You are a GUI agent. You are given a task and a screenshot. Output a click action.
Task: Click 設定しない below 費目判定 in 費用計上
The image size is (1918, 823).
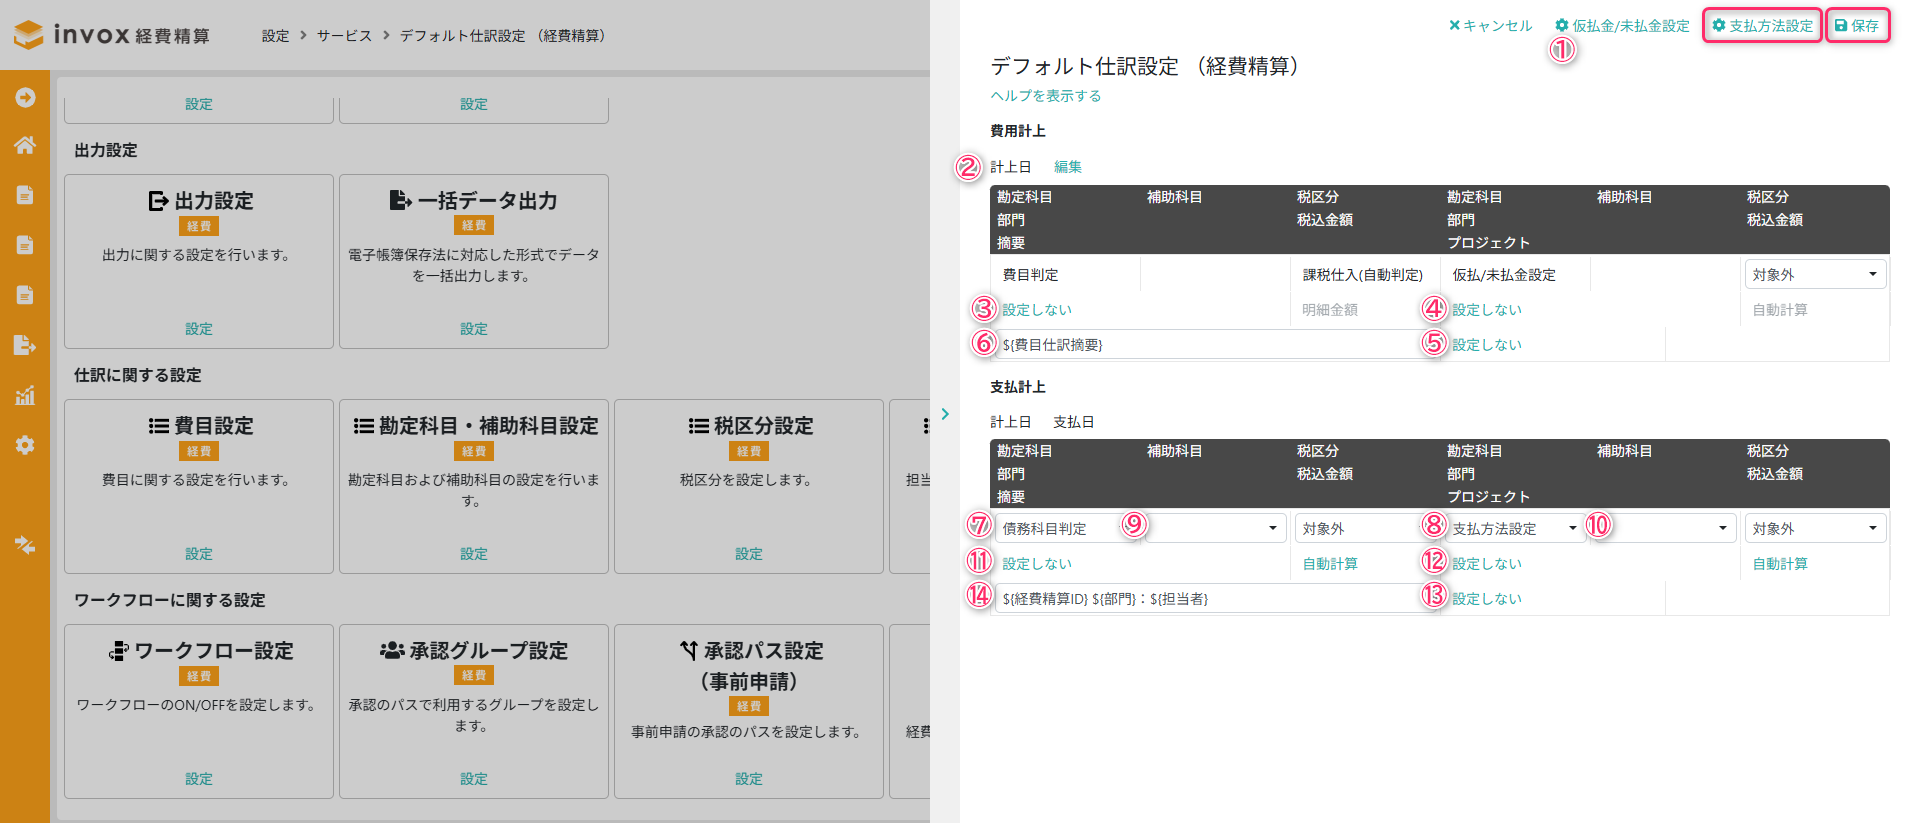[x=1037, y=310]
